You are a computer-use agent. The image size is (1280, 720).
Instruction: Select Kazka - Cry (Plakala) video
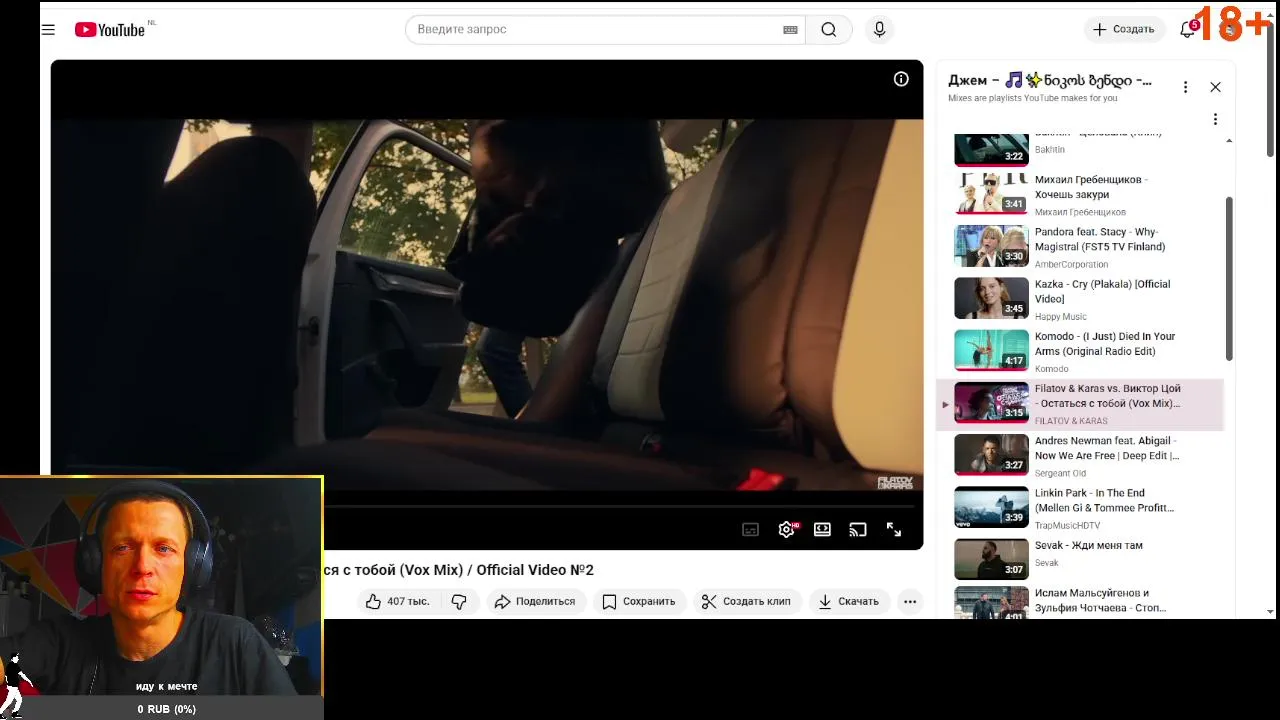point(1080,298)
